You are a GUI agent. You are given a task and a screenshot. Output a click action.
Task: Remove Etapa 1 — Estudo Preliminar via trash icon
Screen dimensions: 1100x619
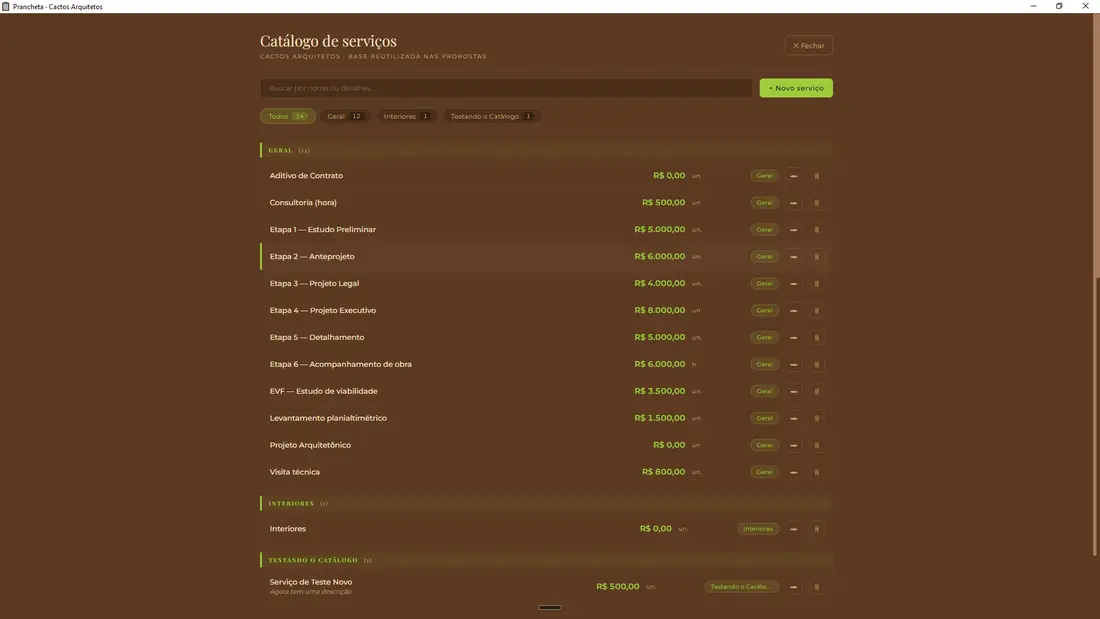click(817, 229)
